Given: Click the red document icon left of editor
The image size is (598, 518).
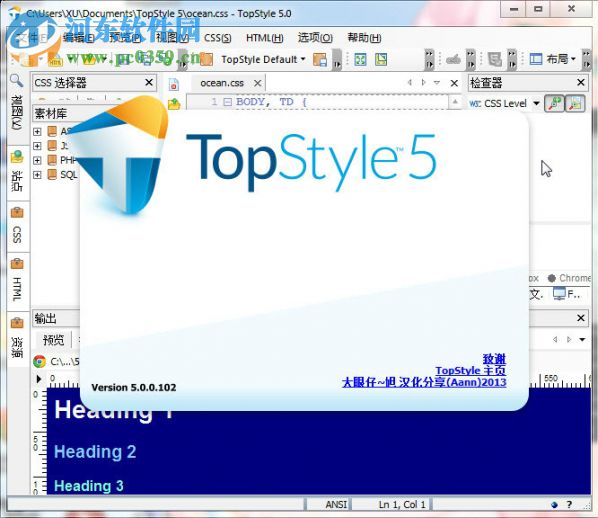Looking at the screenshot, I should point(174,84).
